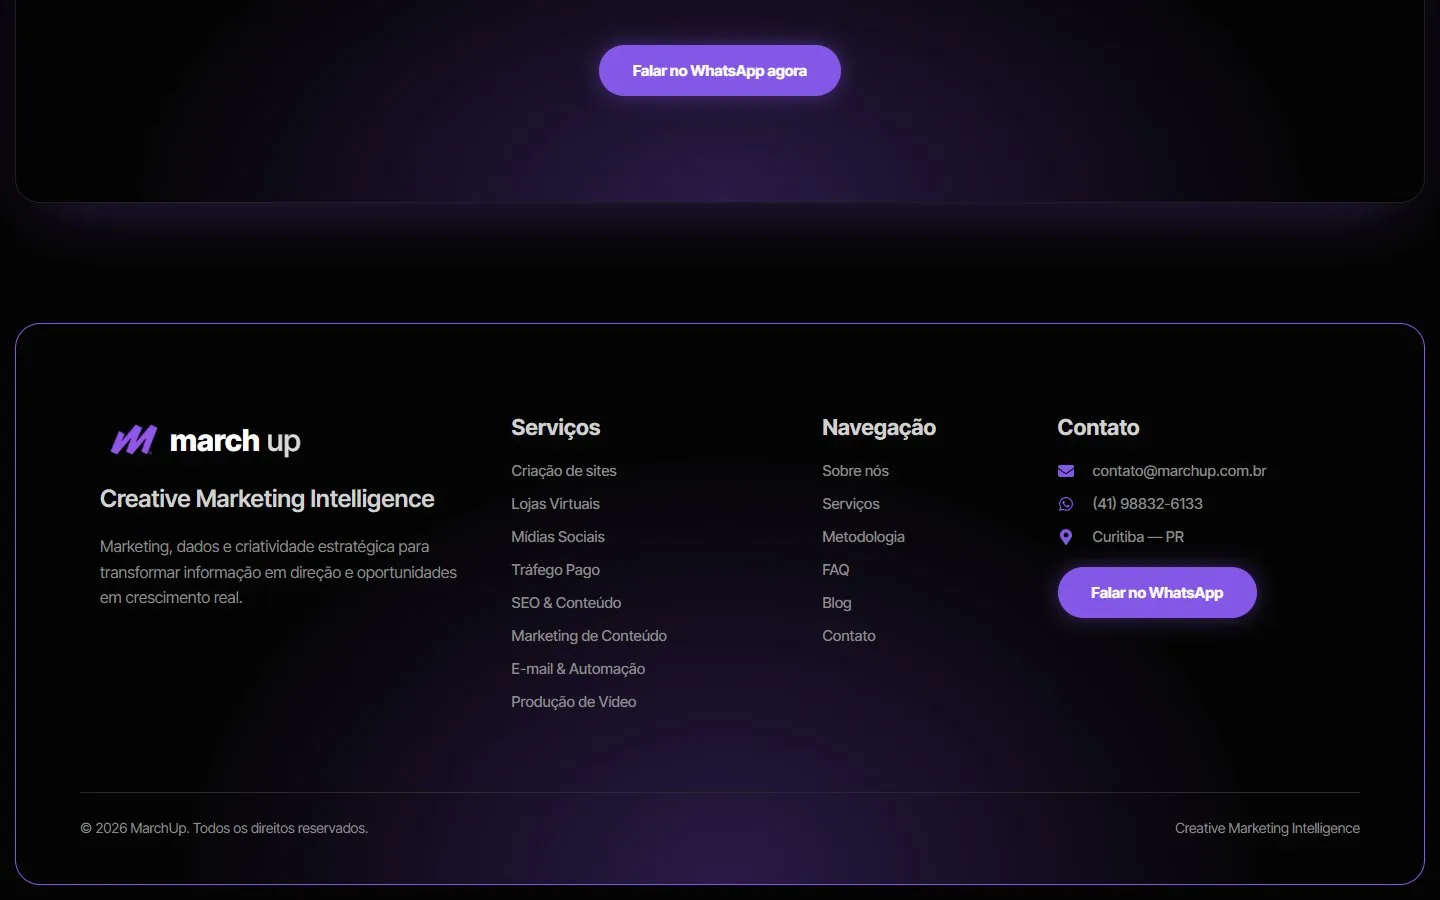Open the 'FAQ' navigation link
Viewport: 1440px width, 900px height.
(836, 570)
